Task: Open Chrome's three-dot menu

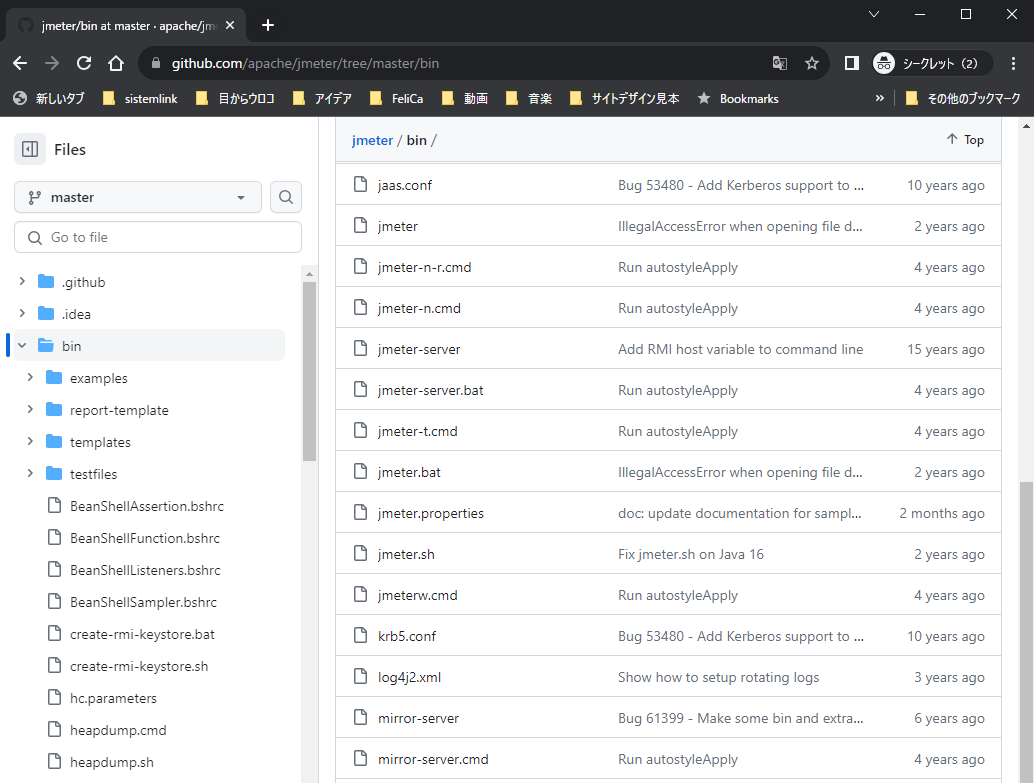Action: [x=1013, y=63]
